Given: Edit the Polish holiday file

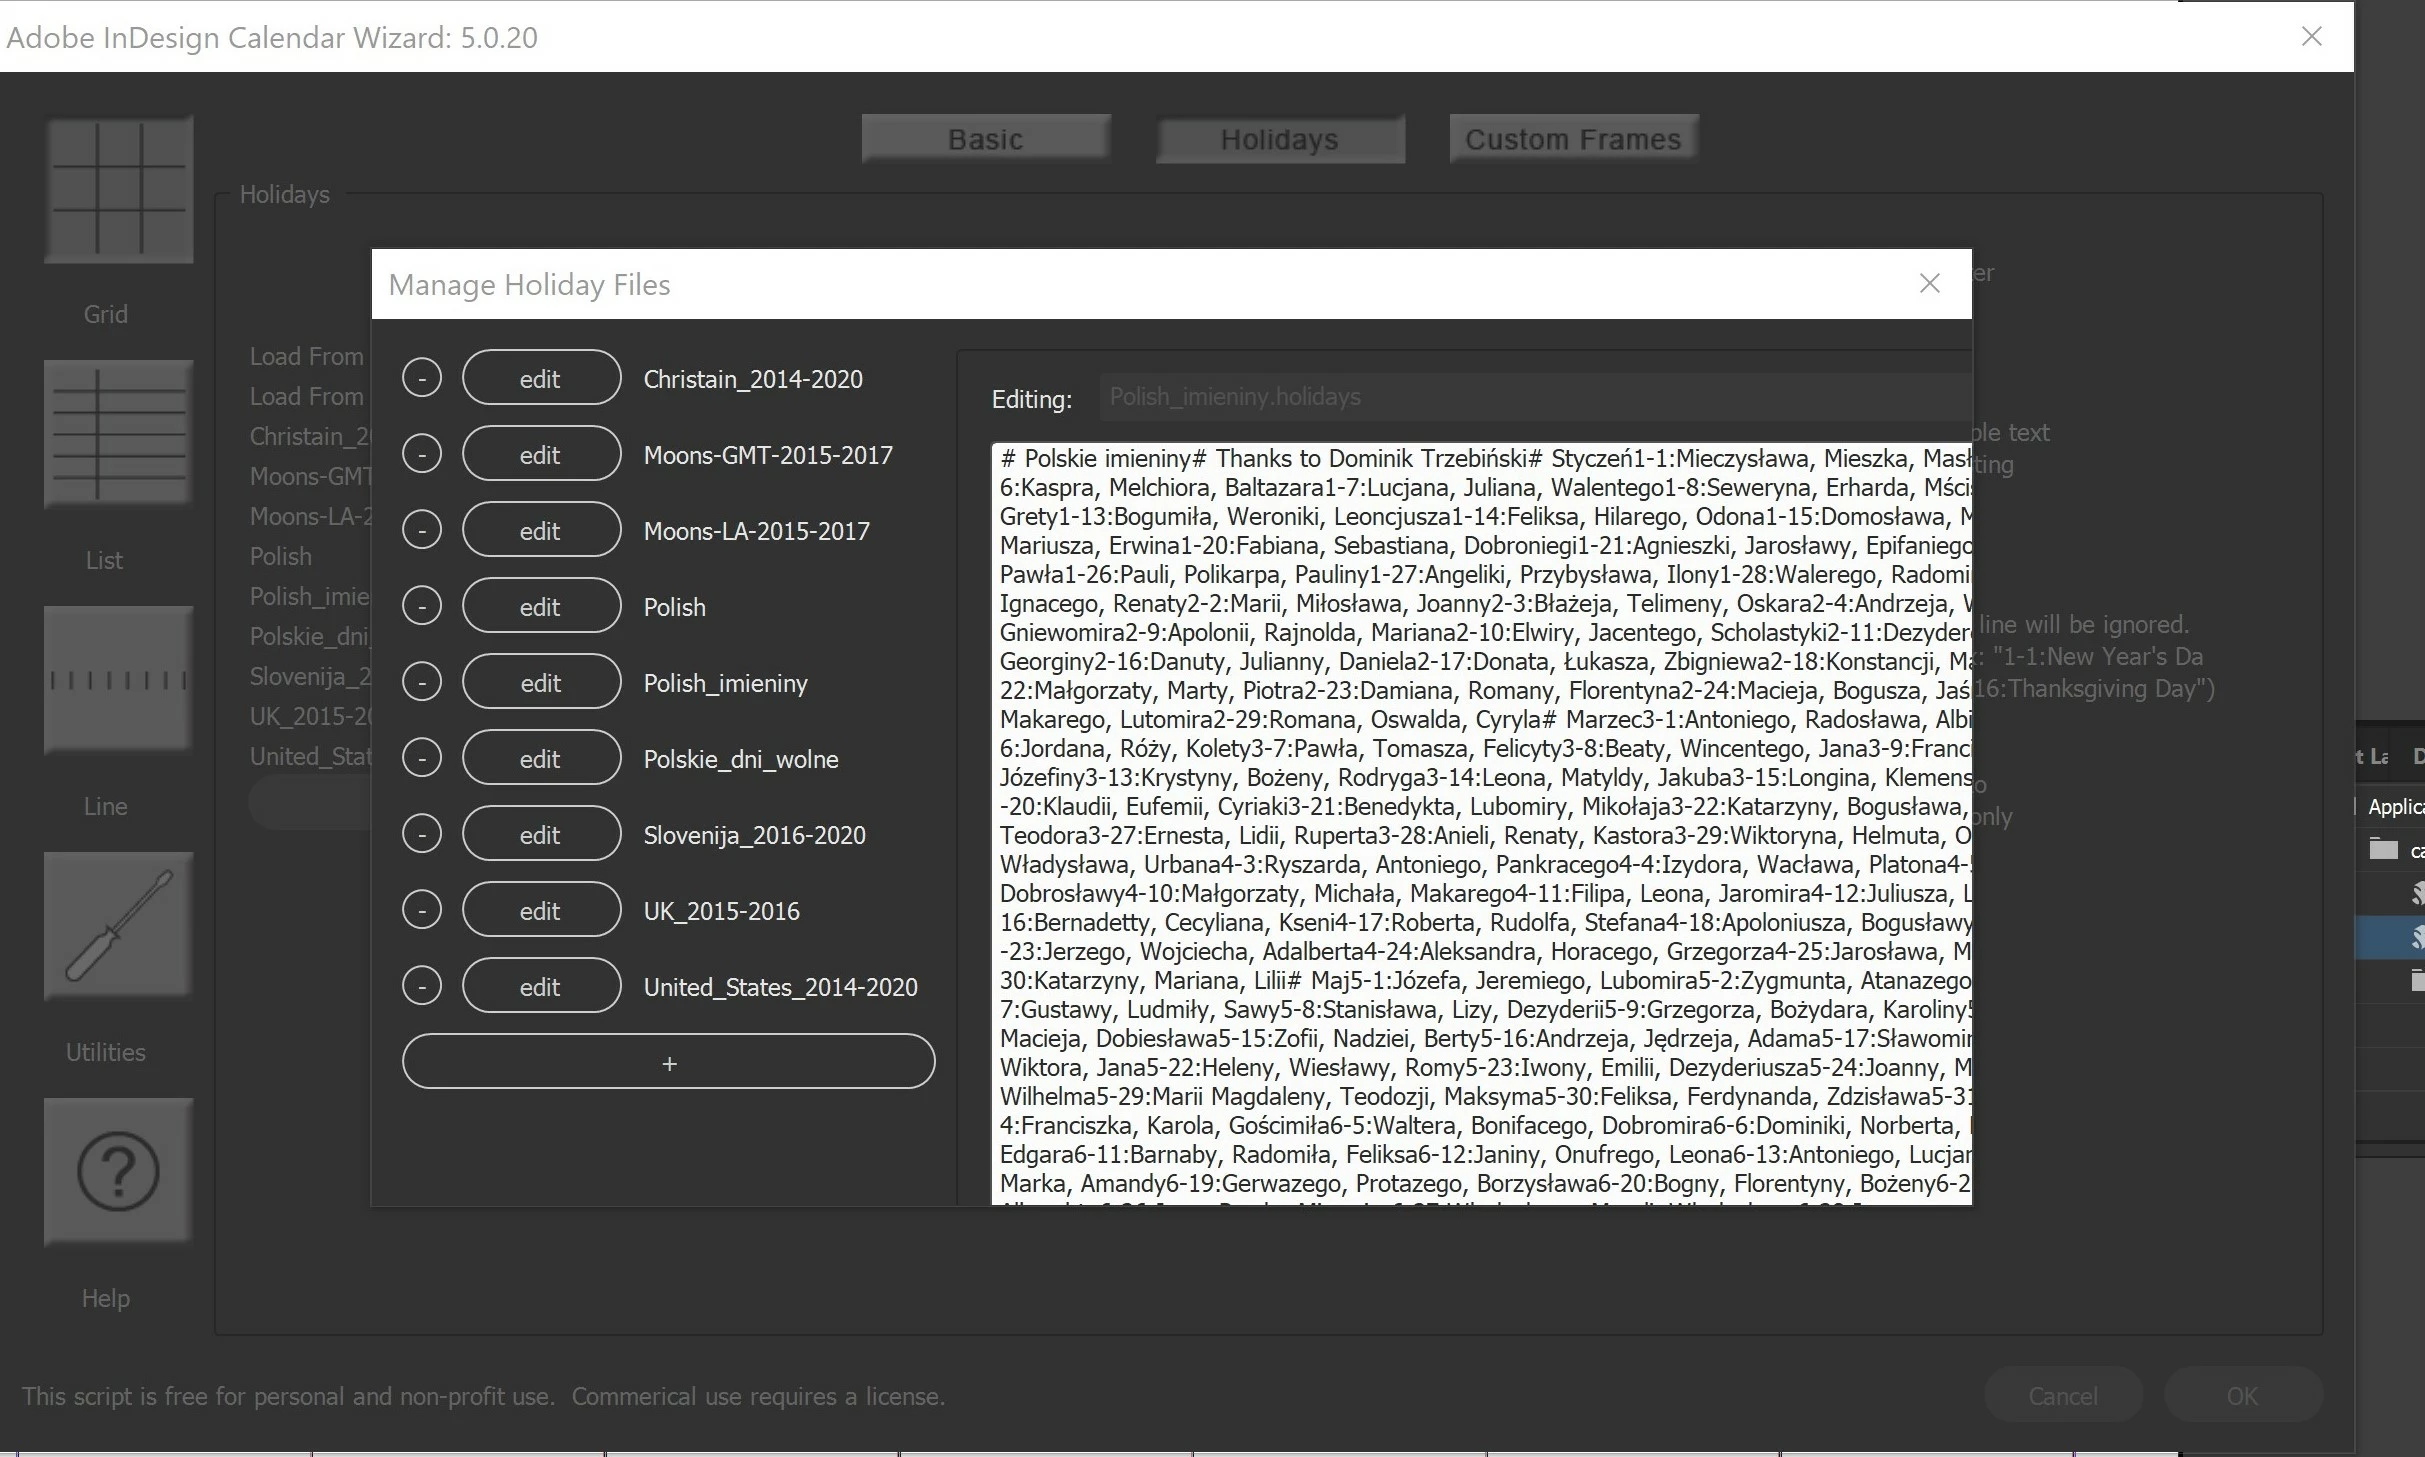Looking at the screenshot, I should [x=541, y=606].
